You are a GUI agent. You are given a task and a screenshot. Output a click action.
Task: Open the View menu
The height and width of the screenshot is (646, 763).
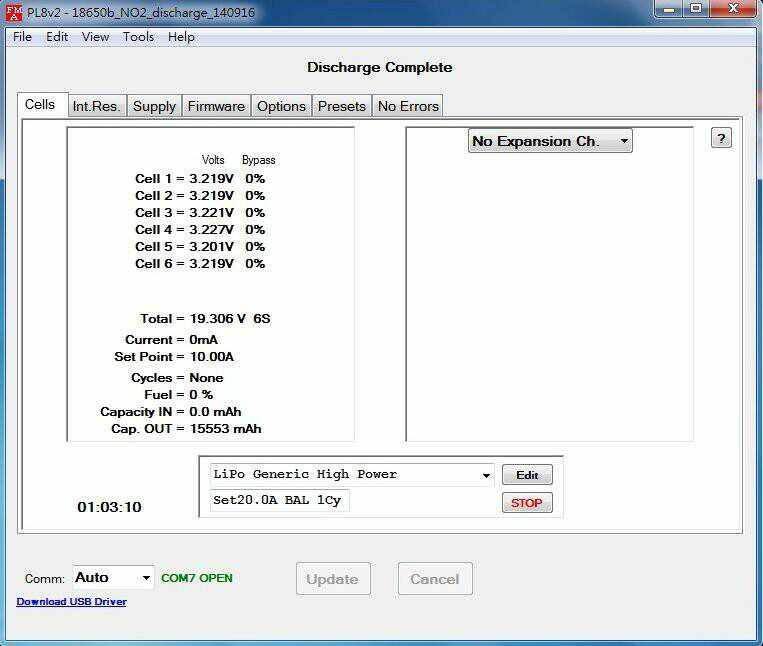95,36
